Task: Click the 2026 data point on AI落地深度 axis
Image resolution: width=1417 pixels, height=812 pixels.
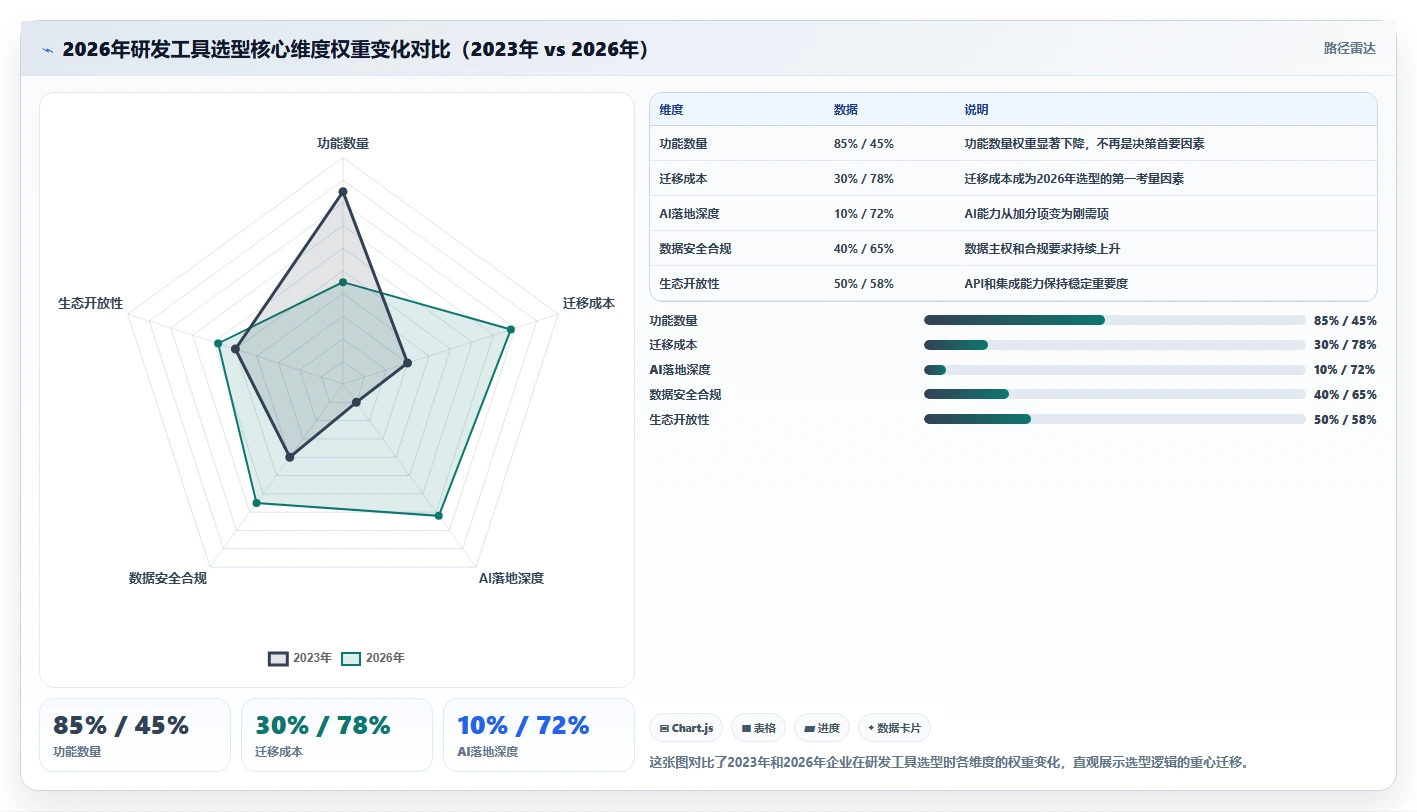Action: coord(438,516)
